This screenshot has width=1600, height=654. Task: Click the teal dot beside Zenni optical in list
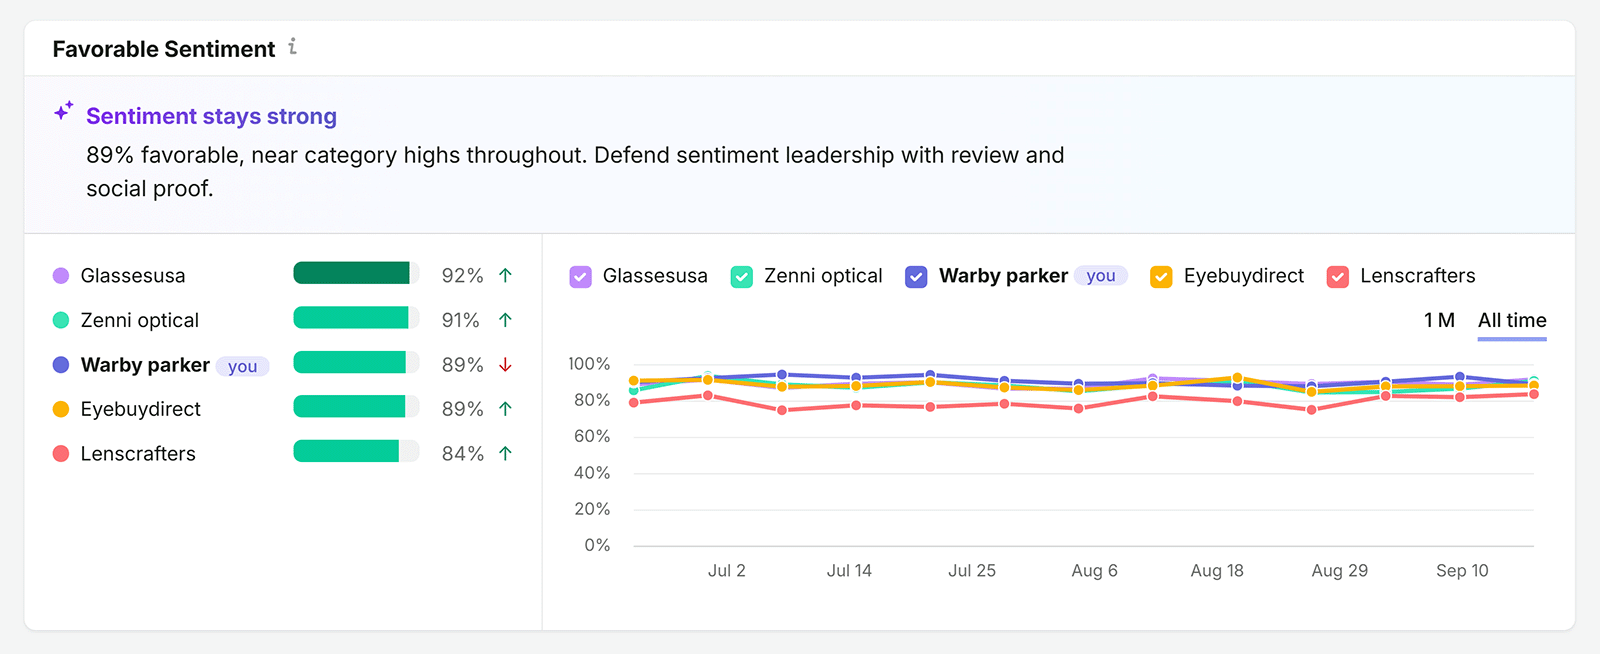(61, 320)
